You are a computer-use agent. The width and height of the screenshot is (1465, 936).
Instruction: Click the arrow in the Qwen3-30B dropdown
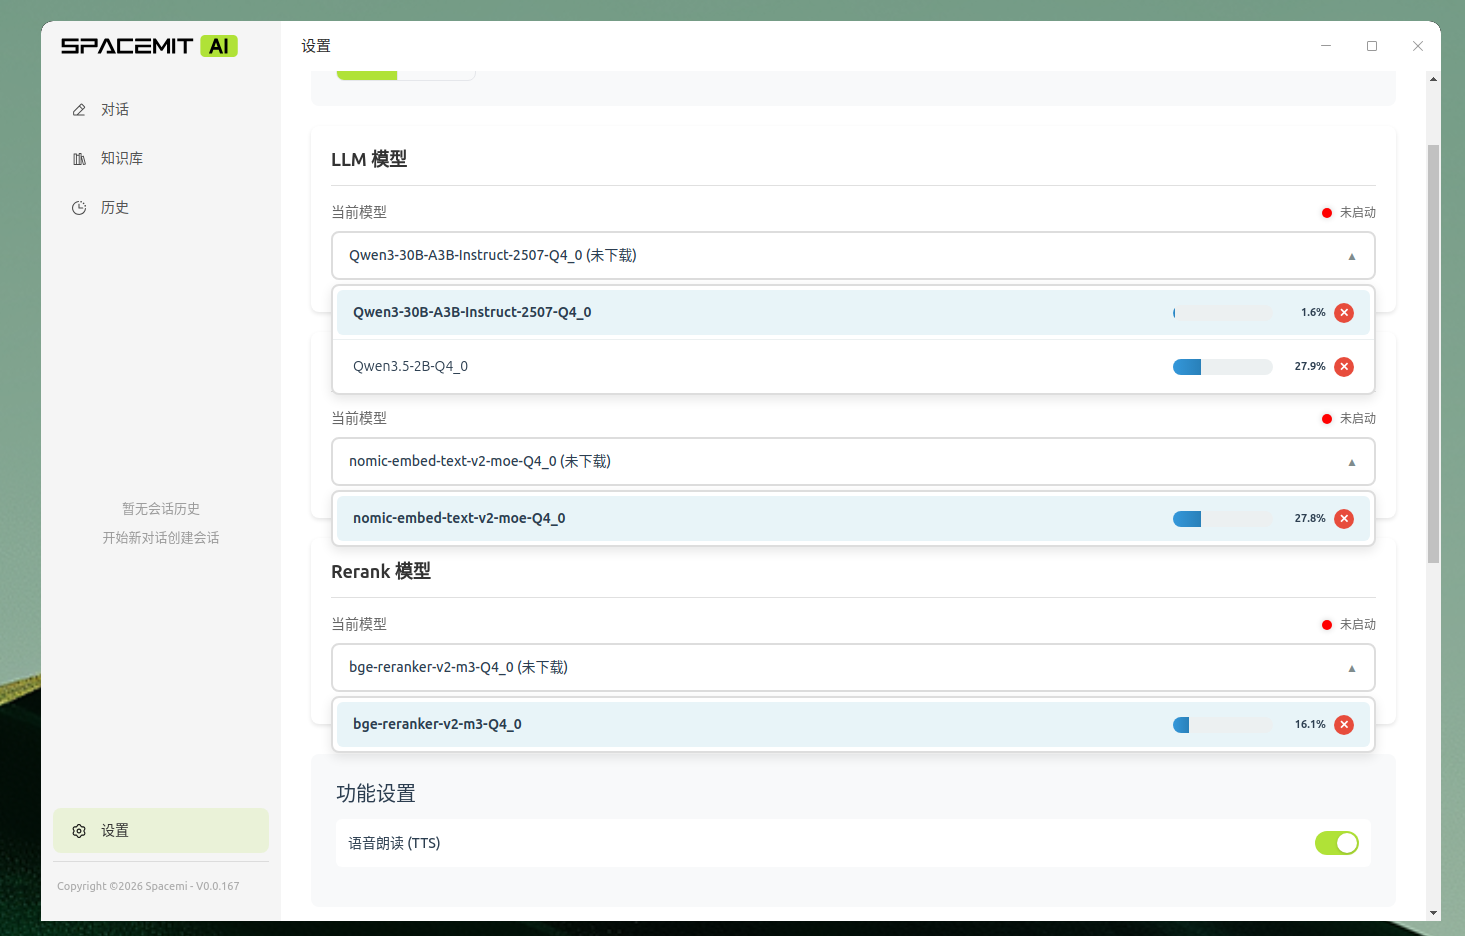point(1352,257)
